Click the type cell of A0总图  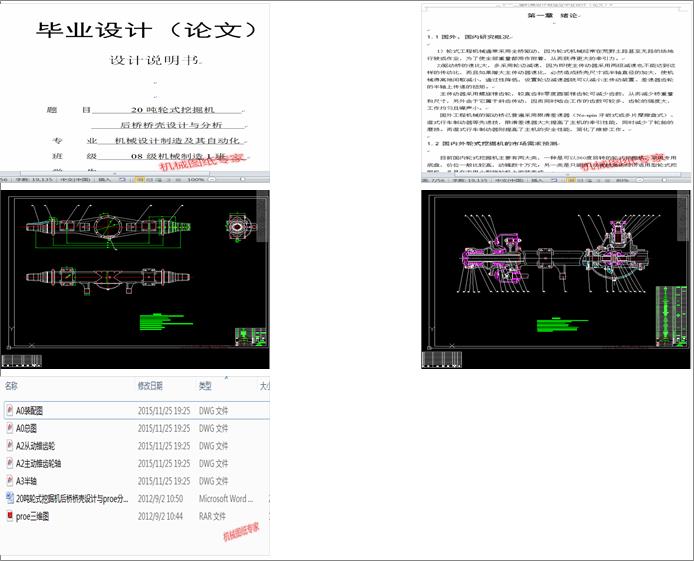213,428
